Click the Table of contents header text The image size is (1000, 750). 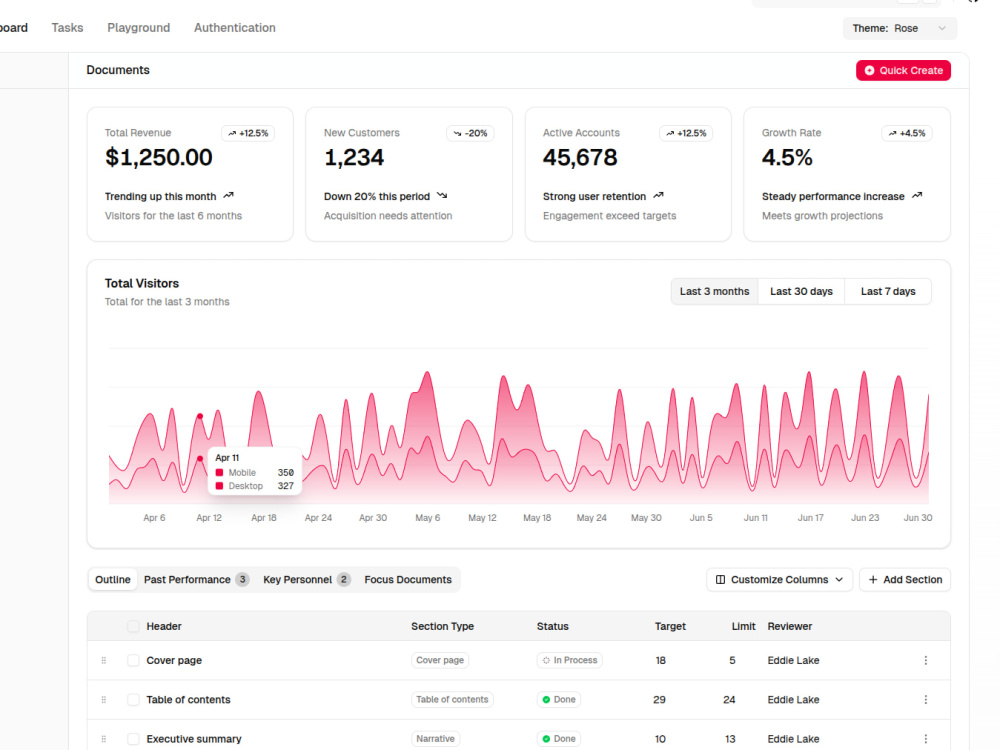pos(188,700)
